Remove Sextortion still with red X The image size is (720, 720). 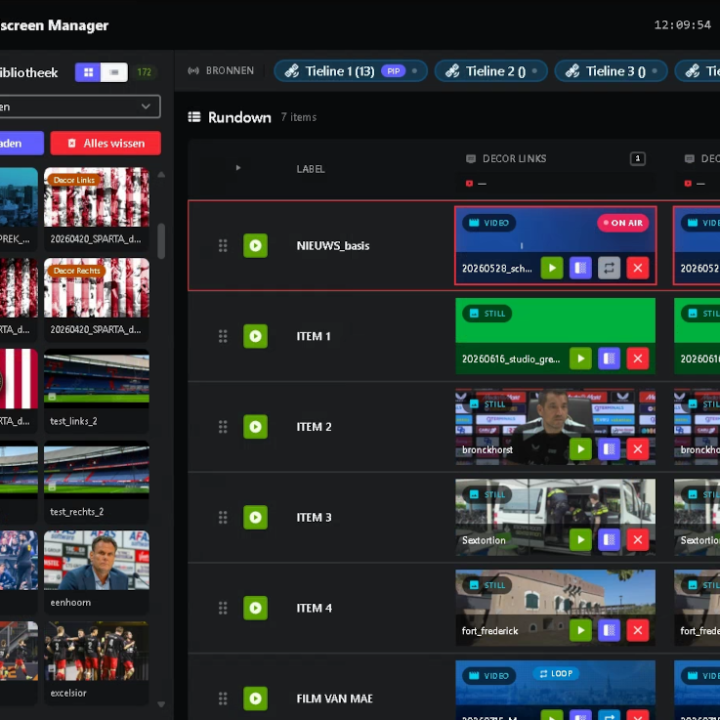[638, 540]
